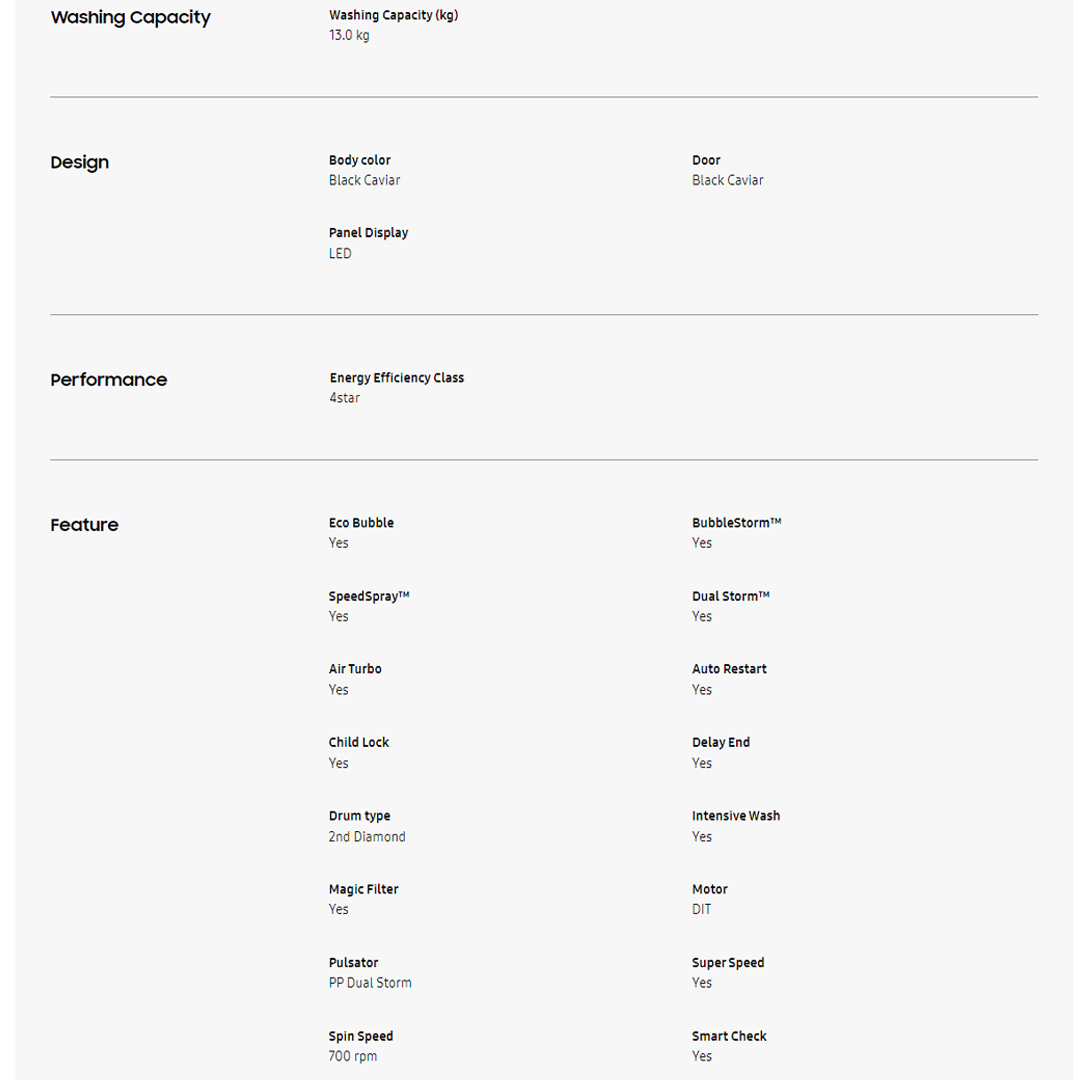Image resolution: width=1080 pixels, height=1080 pixels.
Task: Click the 4star efficiency value
Action: pyautogui.click(x=345, y=398)
